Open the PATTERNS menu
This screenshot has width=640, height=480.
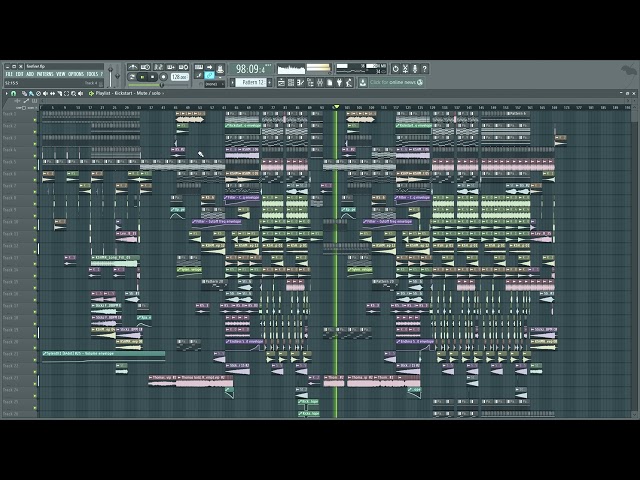pyautogui.click(x=45, y=74)
